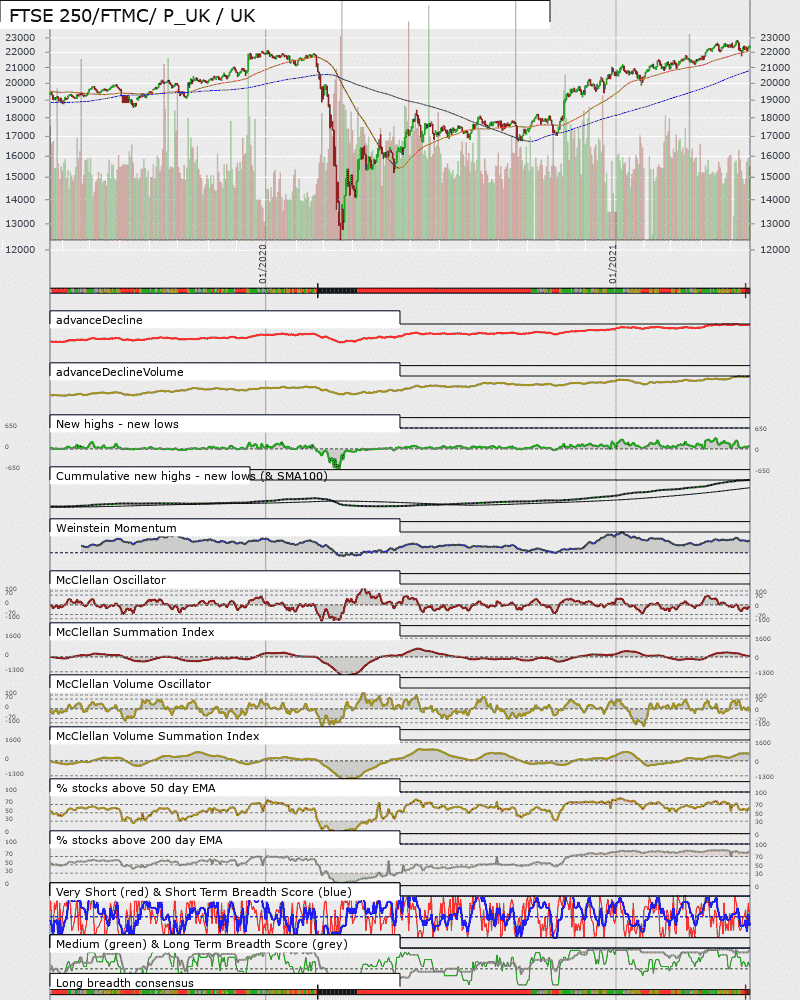Click the Cummulative new highs - new lows label
The width and height of the screenshot is (800, 1000).
(x=191, y=476)
